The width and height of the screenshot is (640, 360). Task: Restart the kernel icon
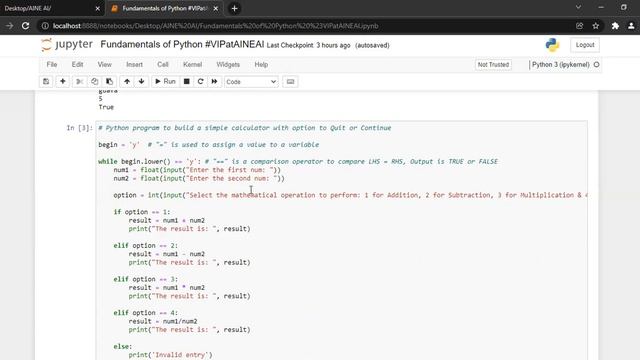click(x=200, y=82)
